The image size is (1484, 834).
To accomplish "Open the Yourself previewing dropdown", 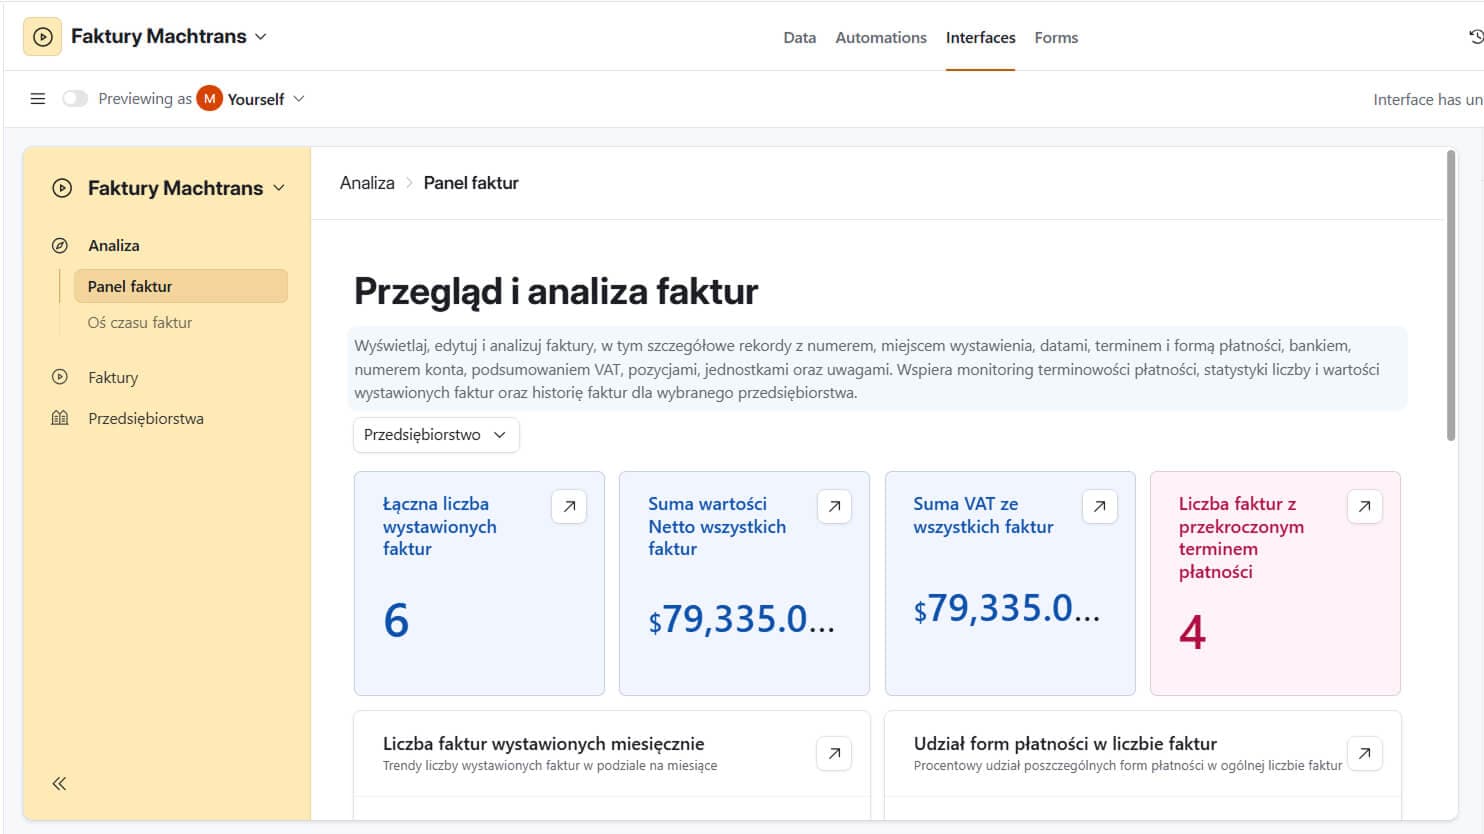I will click(297, 98).
